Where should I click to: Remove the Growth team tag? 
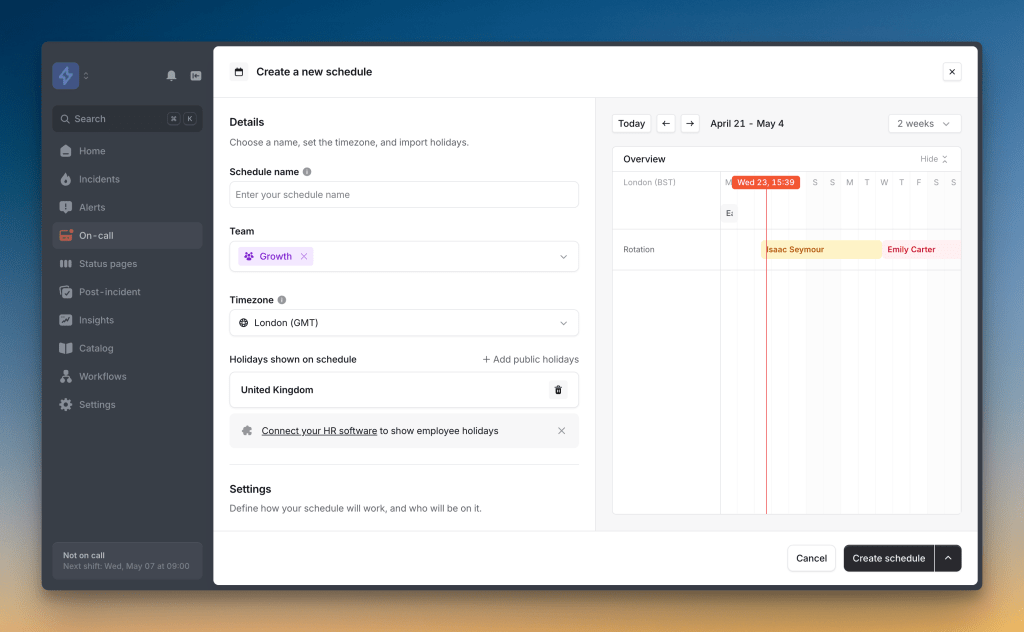click(303, 256)
